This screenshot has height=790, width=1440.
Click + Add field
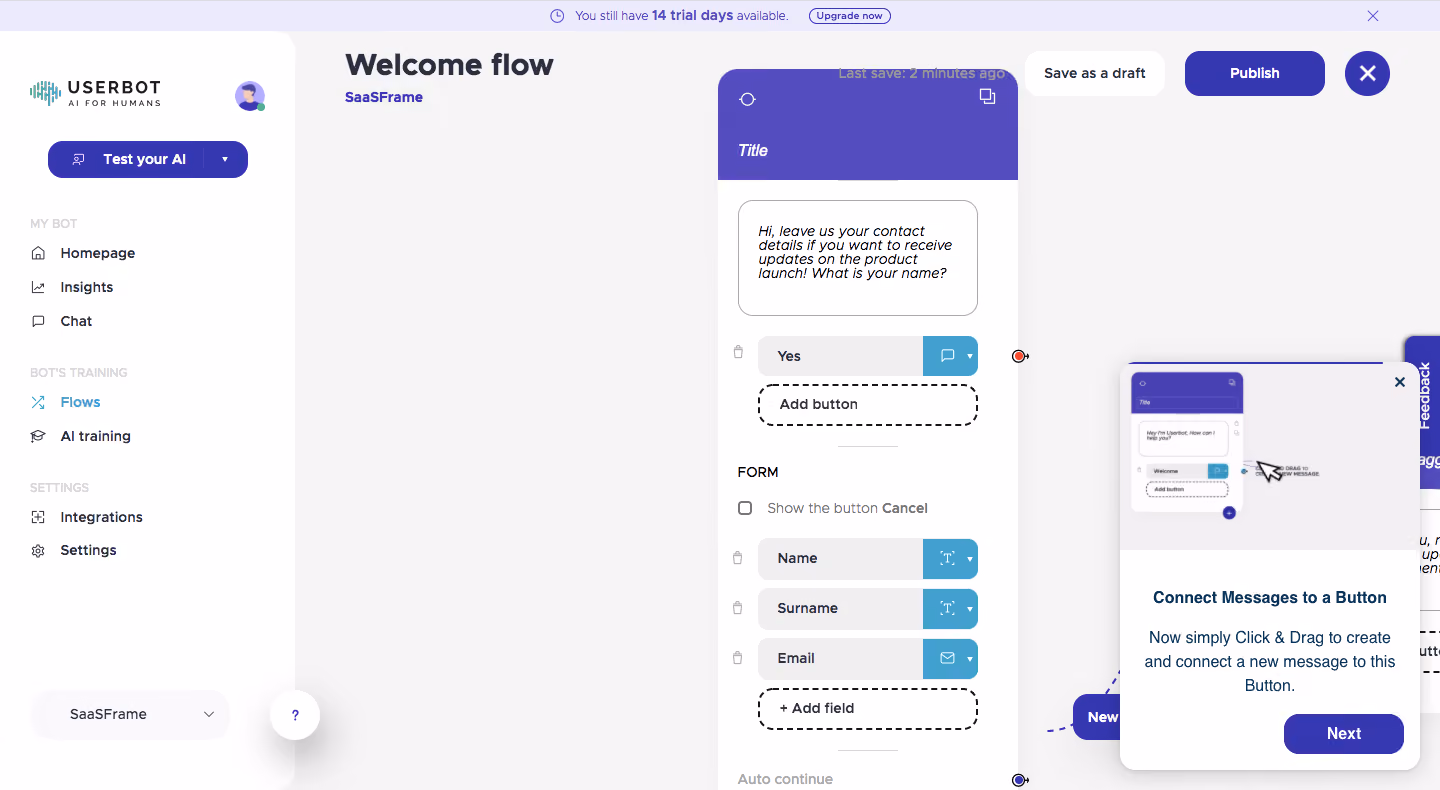pos(868,709)
